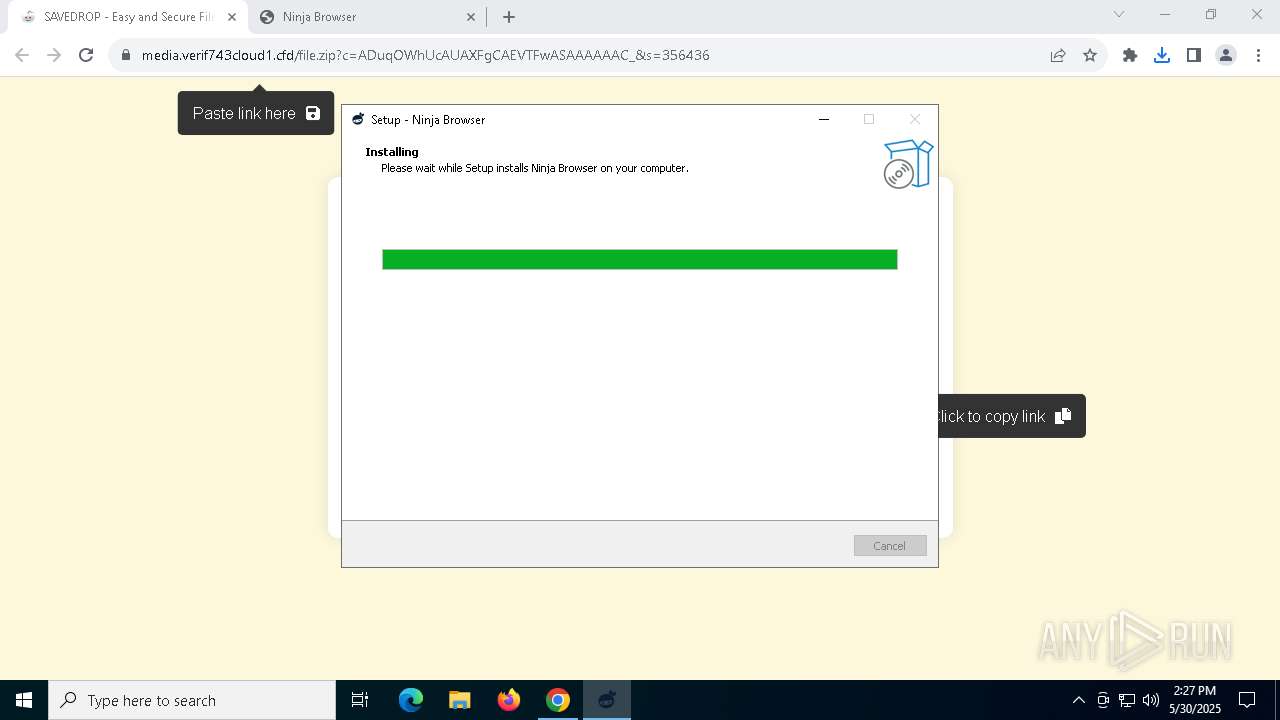Click the disabled maximize button in Setup
The width and height of the screenshot is (1280, 720).
[x=869, y=119]
